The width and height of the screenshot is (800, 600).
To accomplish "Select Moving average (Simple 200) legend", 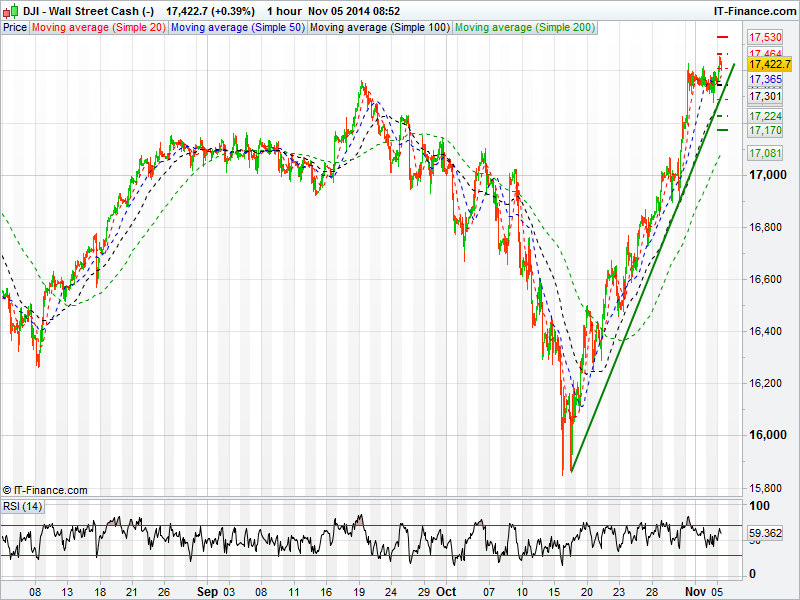I will 525,28.
